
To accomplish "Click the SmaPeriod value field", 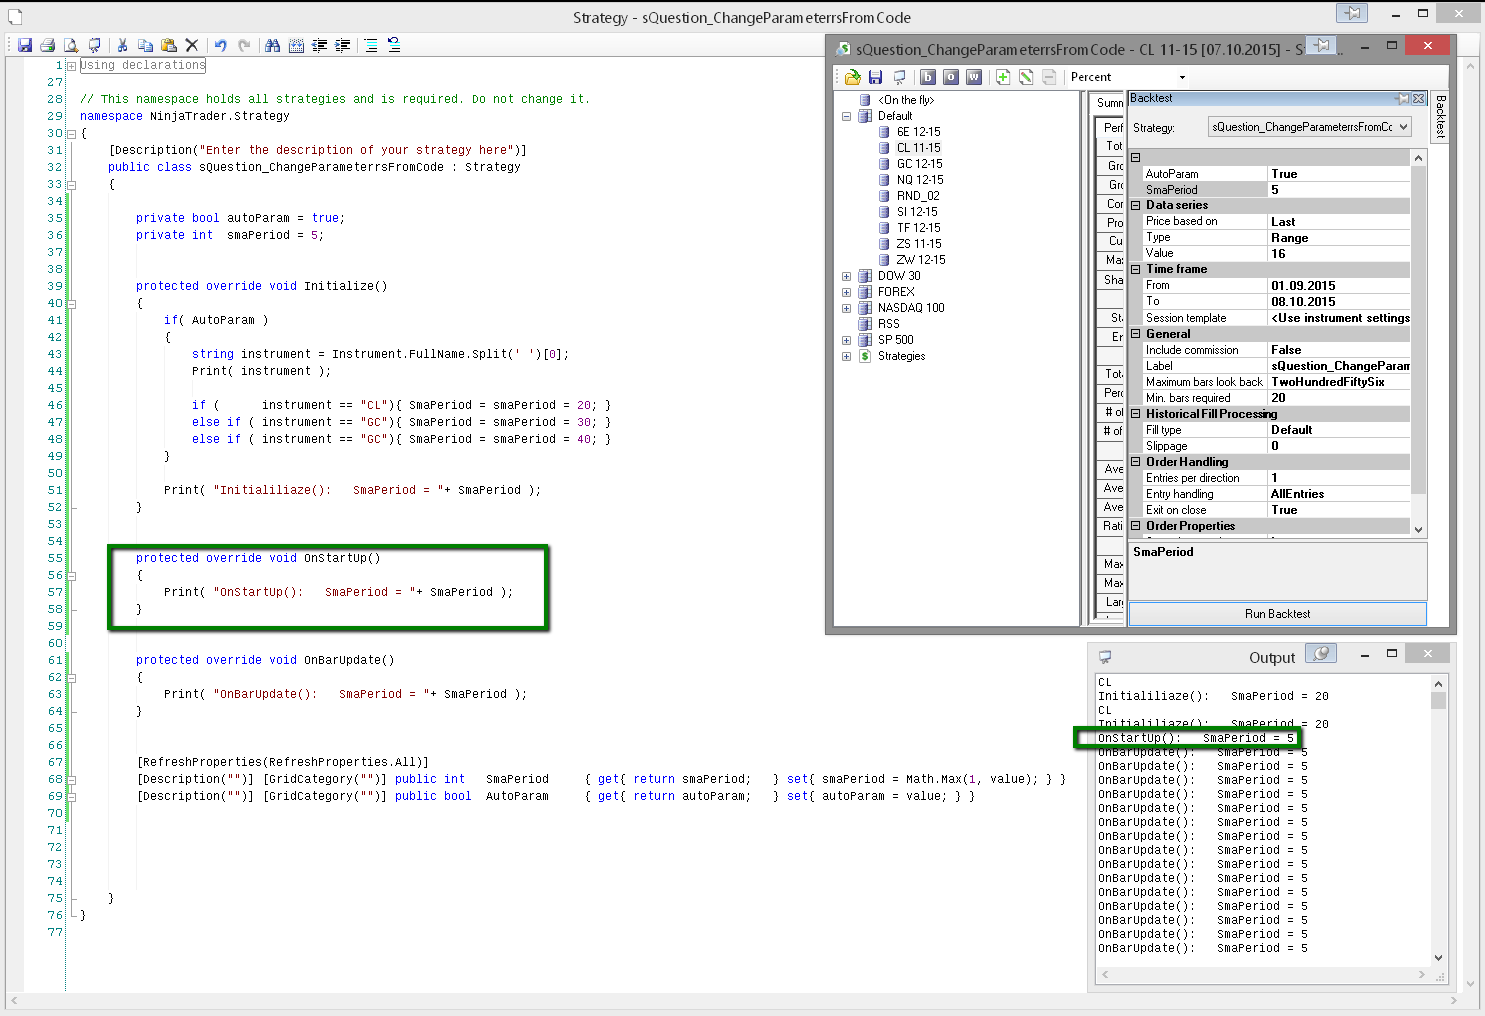I will [1338, 190].
